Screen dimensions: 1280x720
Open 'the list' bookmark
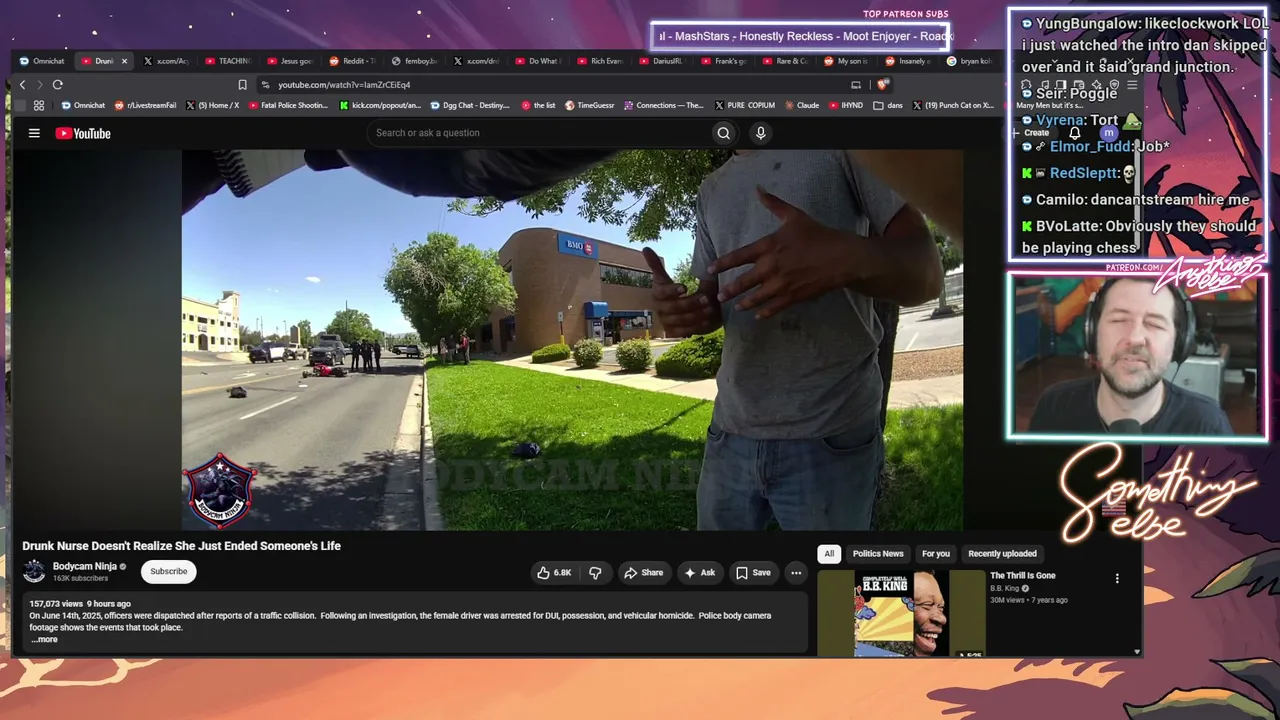[538, 105]
